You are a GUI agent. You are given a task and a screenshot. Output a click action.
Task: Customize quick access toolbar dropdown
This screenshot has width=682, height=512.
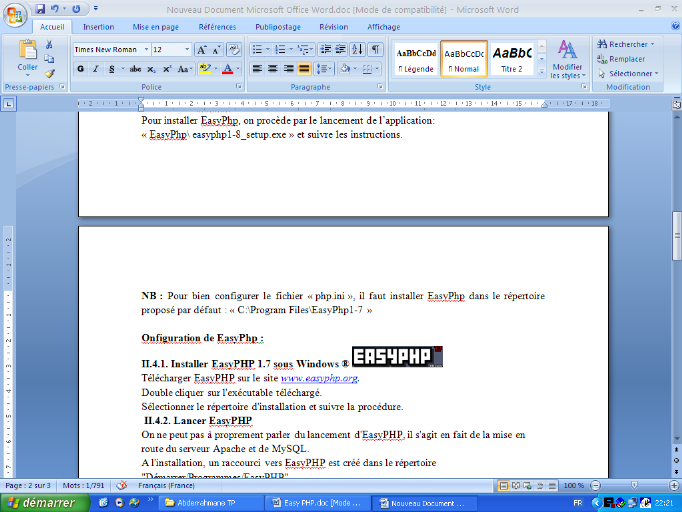[96, 9]
